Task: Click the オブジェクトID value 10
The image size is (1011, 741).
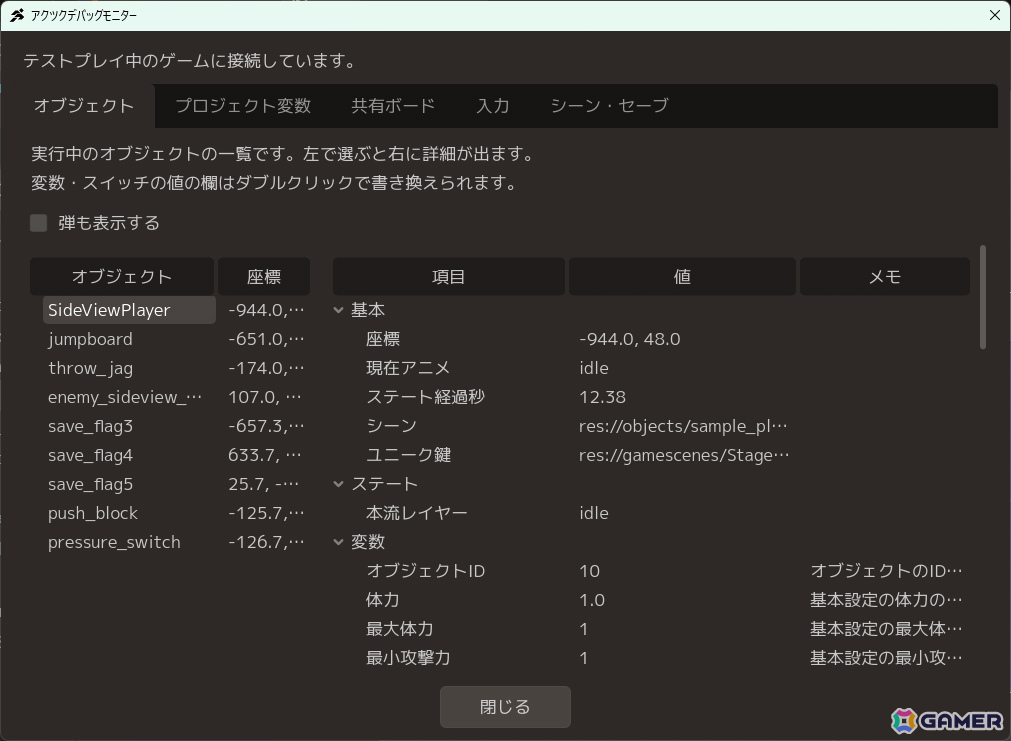Action: pos(589,571)
